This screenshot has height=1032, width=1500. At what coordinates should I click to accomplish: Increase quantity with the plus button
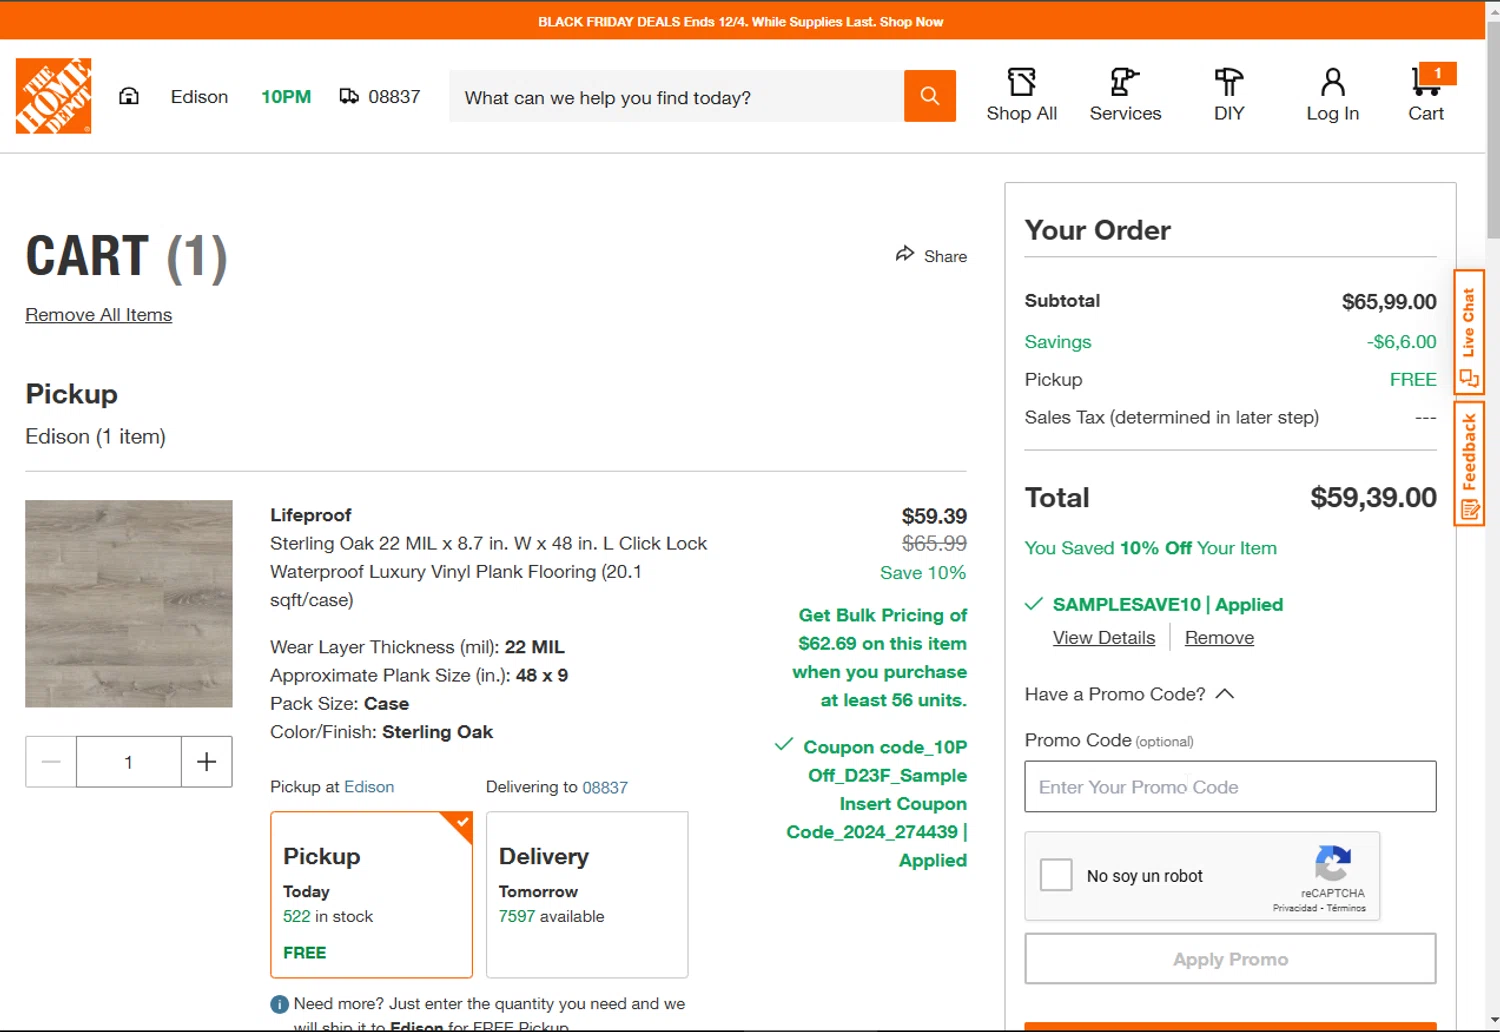point(207,762)
